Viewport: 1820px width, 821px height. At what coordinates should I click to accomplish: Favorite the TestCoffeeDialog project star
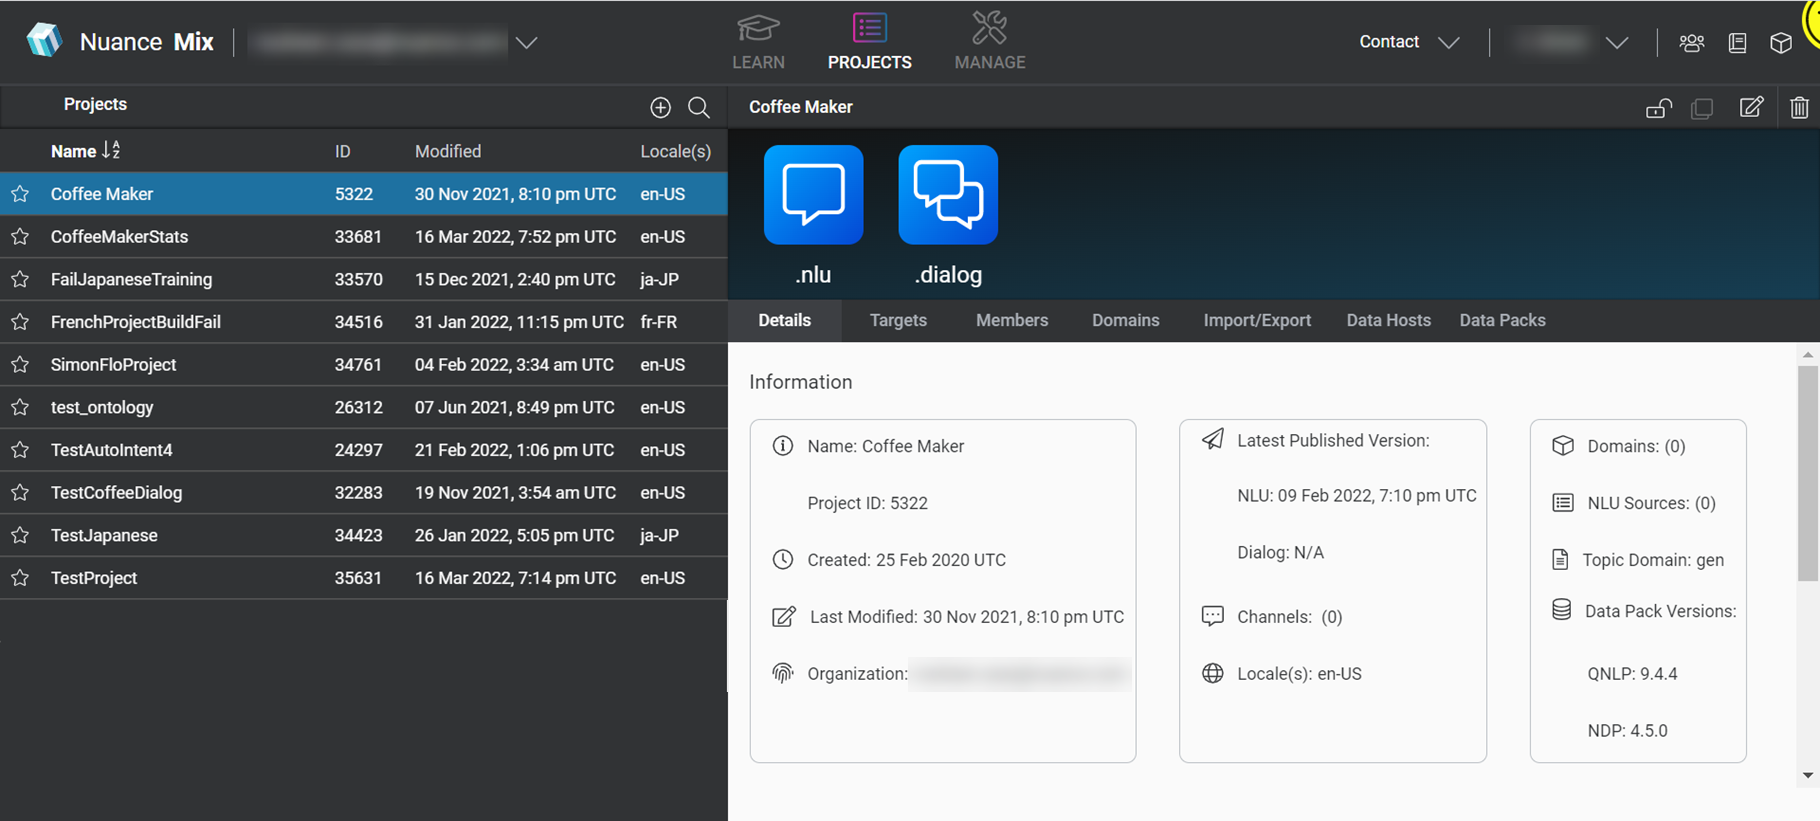pyautogui.click(x=20, y=493)
